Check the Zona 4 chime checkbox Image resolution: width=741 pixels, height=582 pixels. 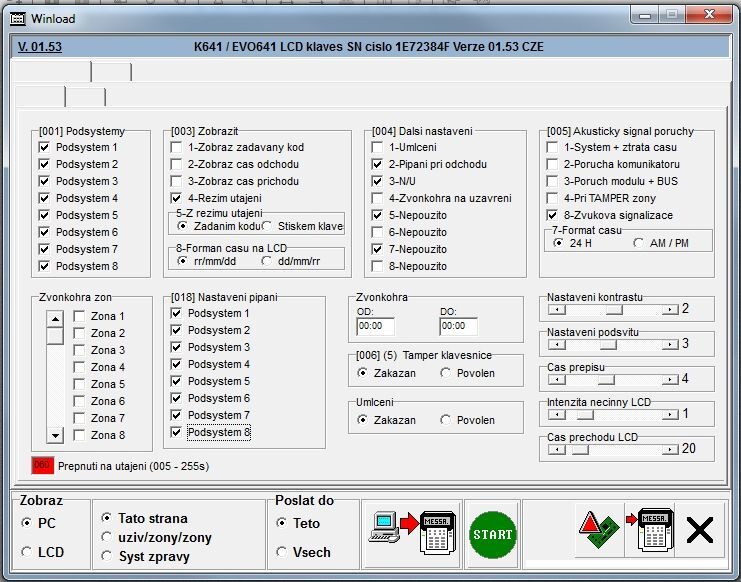click(x=79, y=367)
